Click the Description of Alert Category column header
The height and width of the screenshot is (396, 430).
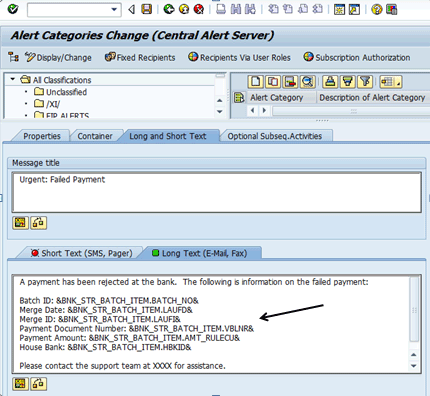(373, 98)
